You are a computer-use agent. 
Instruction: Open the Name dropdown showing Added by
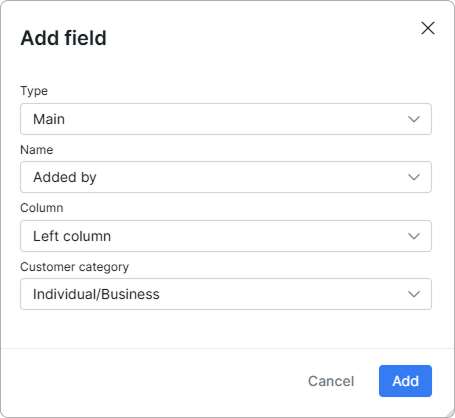(x=226, y=177)
